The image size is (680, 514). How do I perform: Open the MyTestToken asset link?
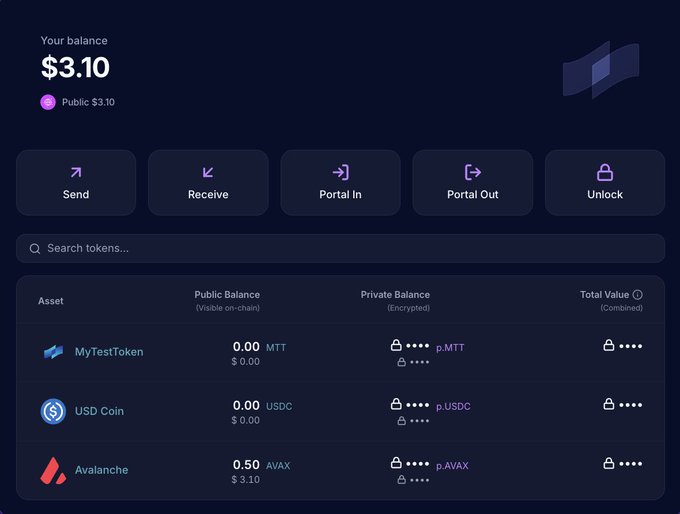pyautogui.click(x=109, y=352)
